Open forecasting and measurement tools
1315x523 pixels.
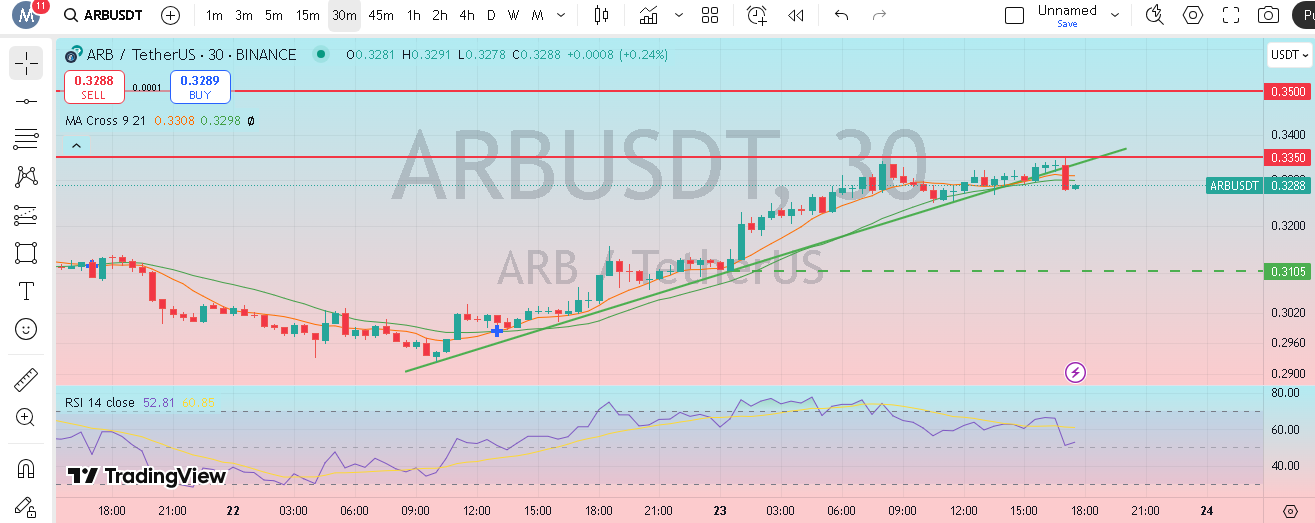[26, 215]
